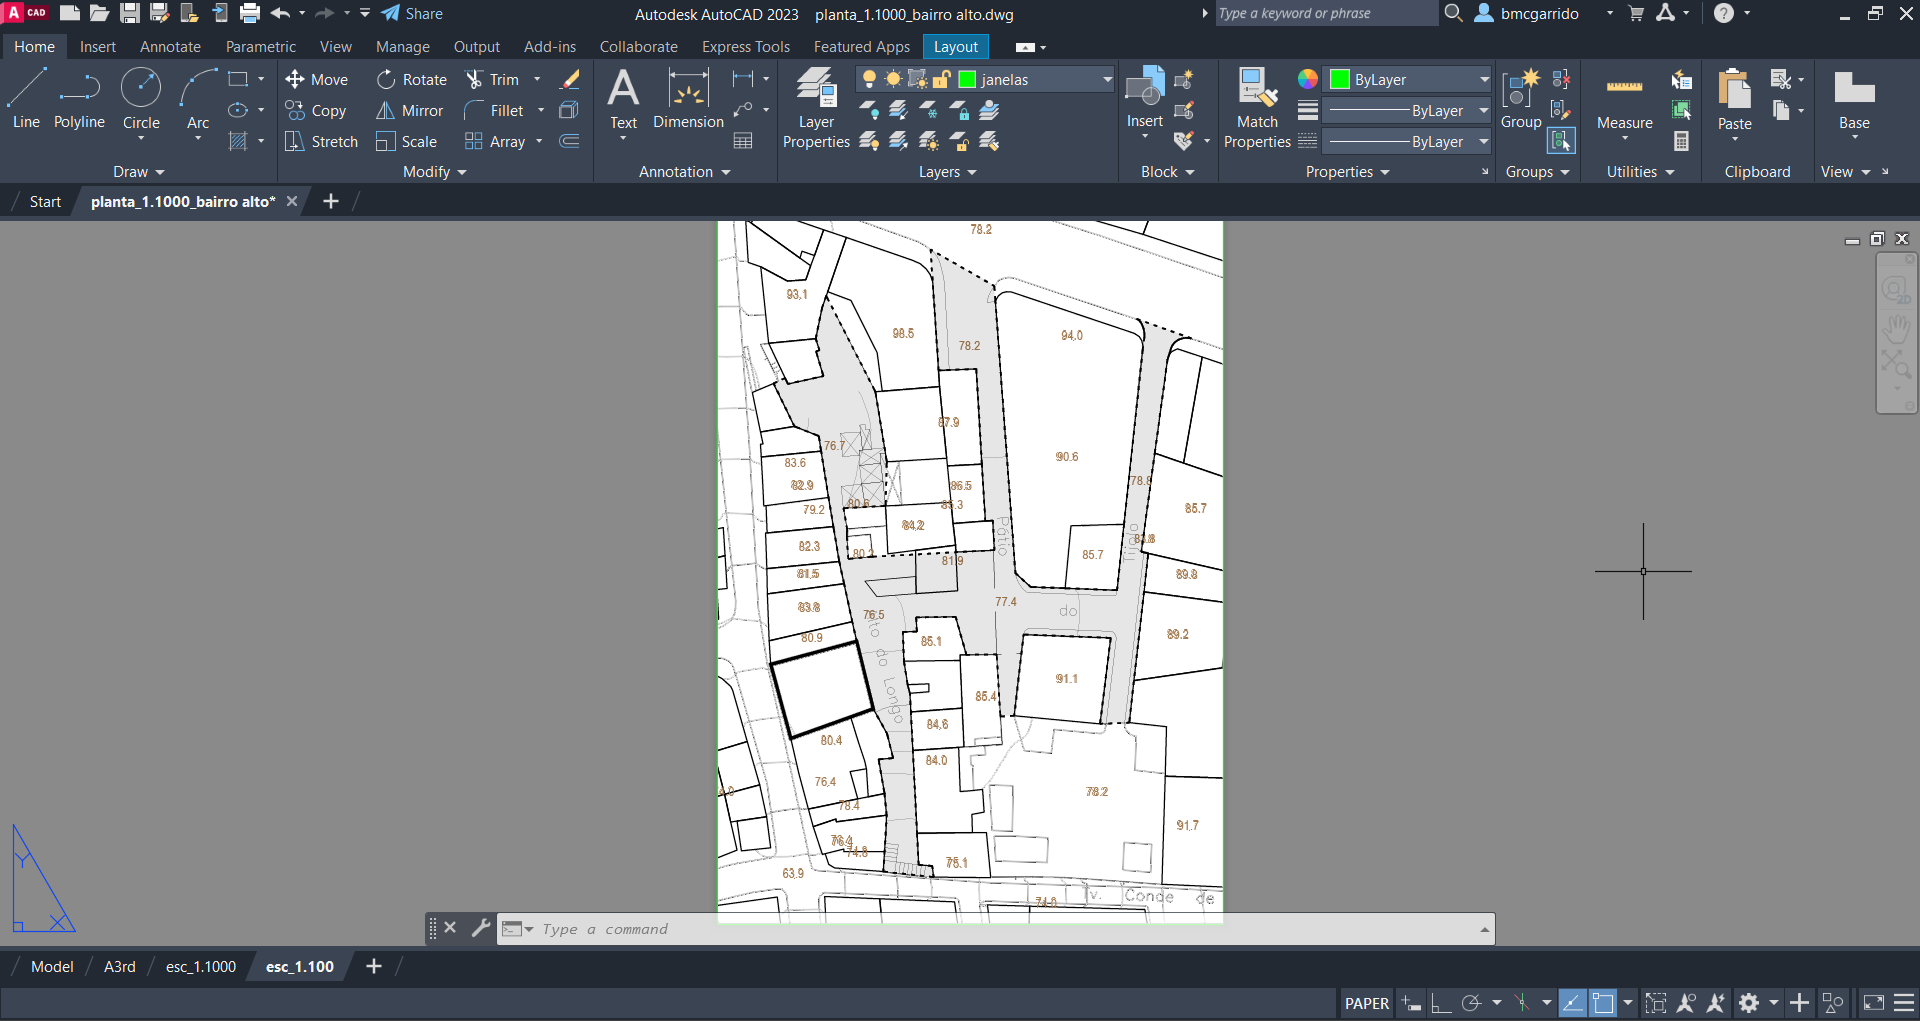The height and width of the screenshot is (1021, 1920).
Task: Open the customization wrench on command line
Action: pos(481,928)
